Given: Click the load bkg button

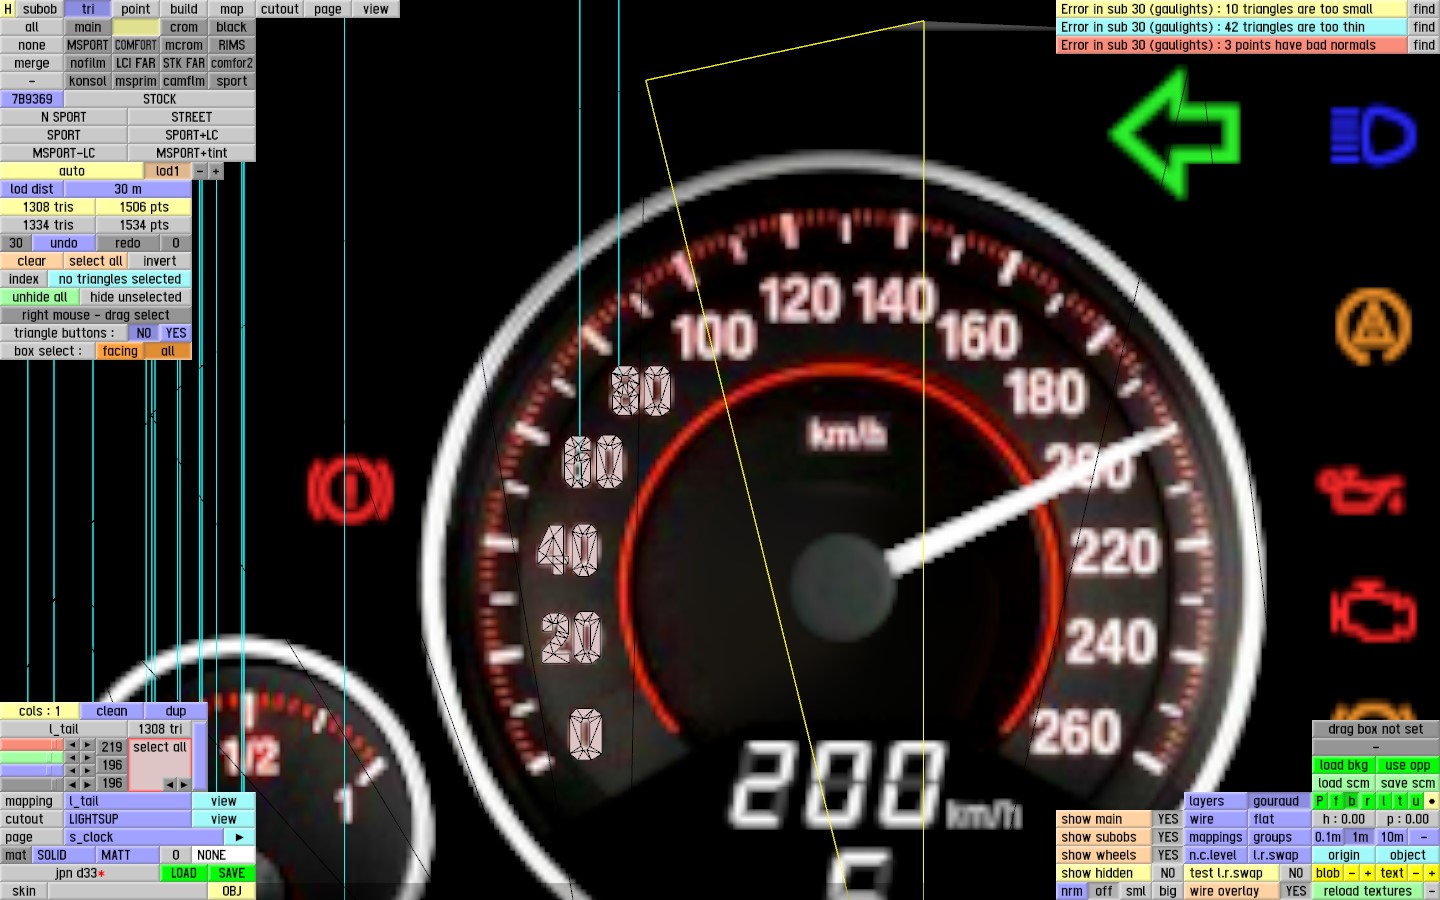Looking at the screenshot, I should point(1344,765).
